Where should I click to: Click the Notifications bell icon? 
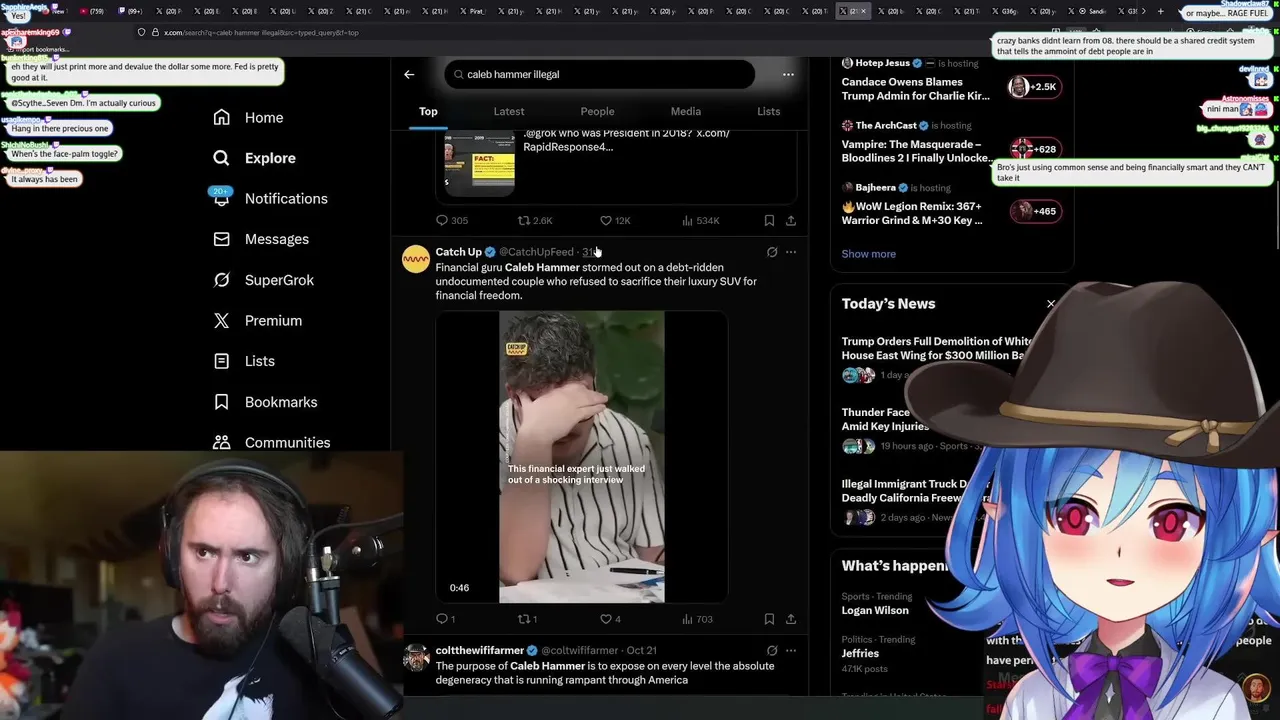(x=222, y=198)
